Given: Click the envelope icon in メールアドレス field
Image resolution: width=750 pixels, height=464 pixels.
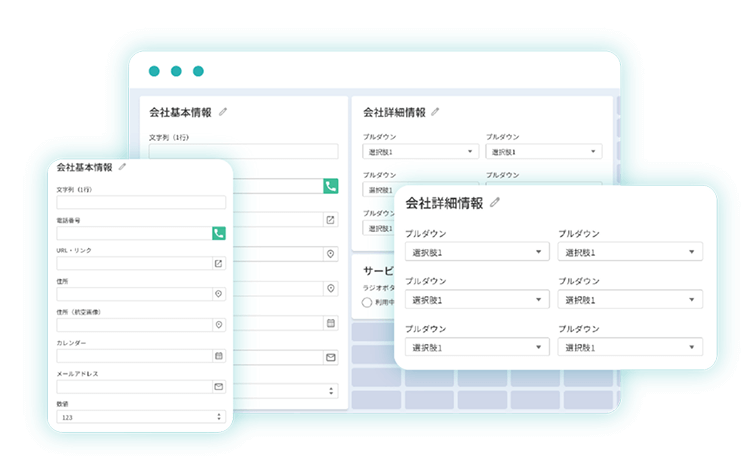Looking at the screenshot, I should [219, 386].
